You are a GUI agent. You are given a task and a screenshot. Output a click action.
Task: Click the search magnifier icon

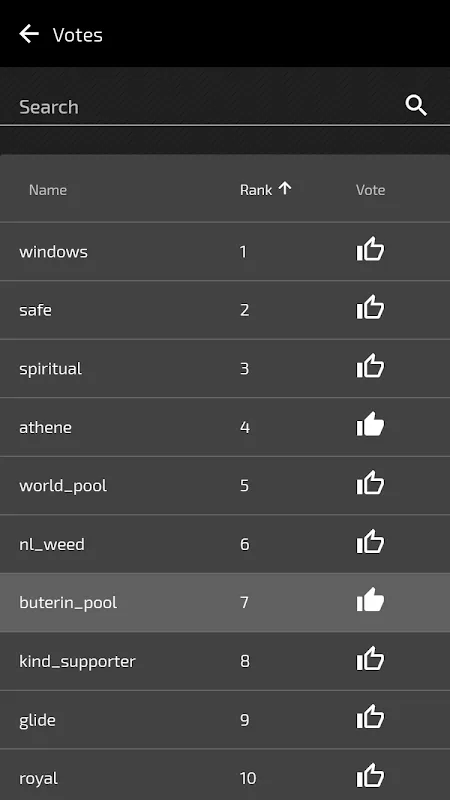(416, 106)
